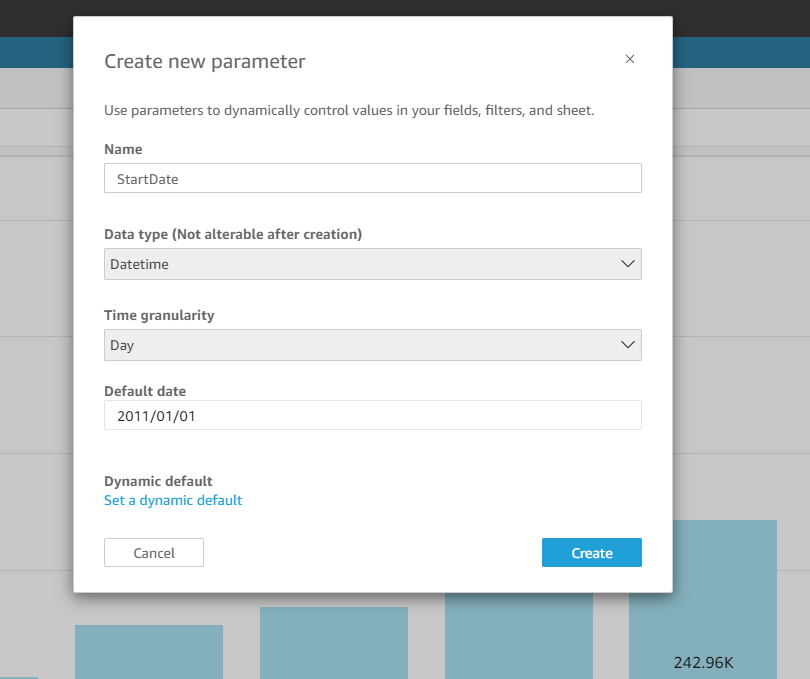Click the blue header bar behind the dialog

point(741,52)
